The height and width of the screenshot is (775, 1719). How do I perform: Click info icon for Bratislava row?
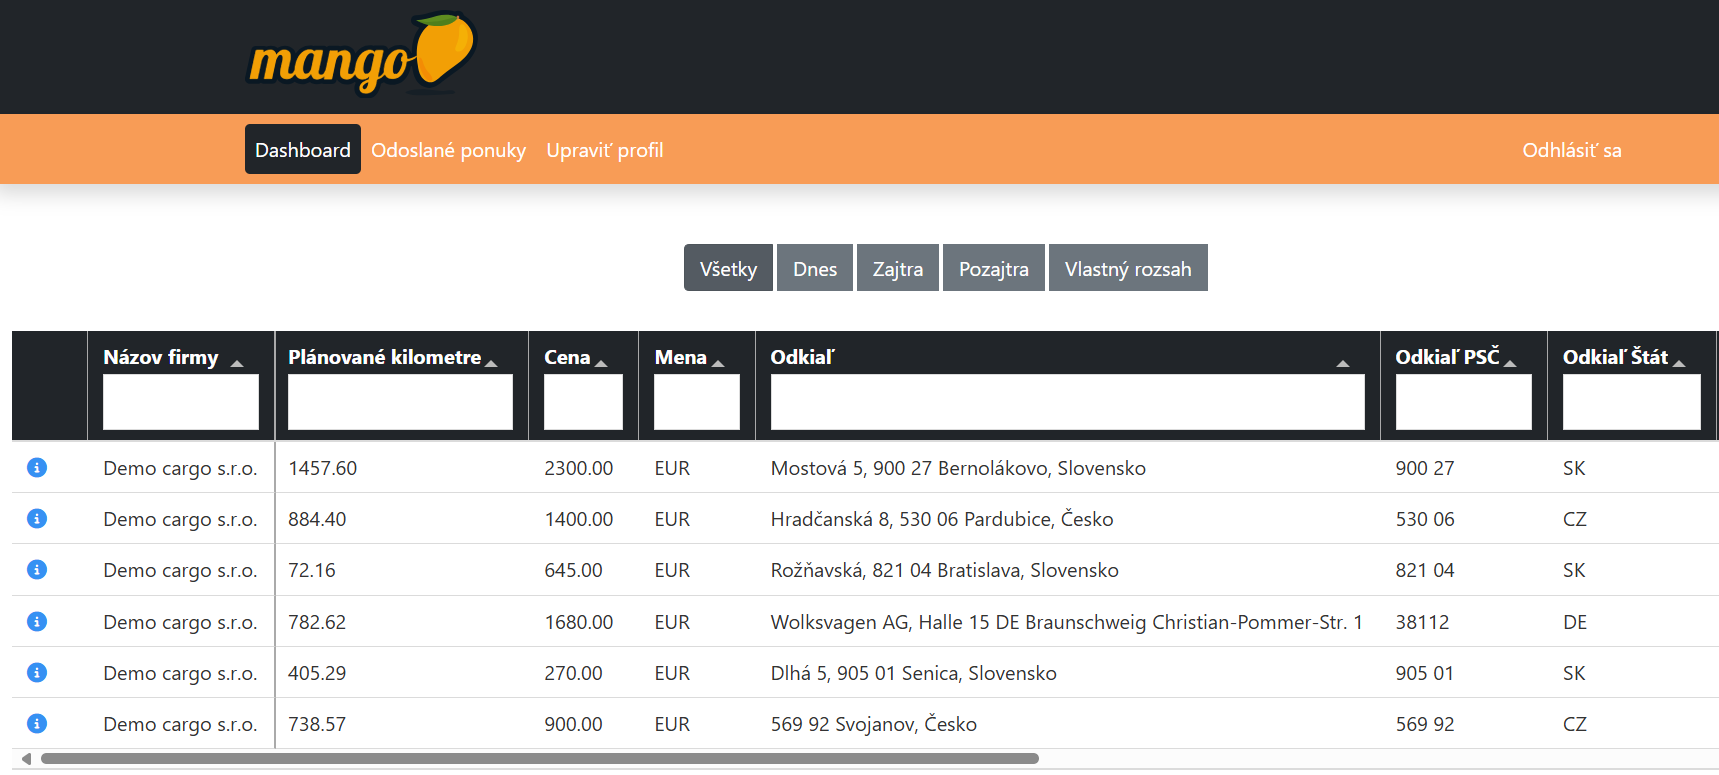pyautogui.click(x=37, y=570)
